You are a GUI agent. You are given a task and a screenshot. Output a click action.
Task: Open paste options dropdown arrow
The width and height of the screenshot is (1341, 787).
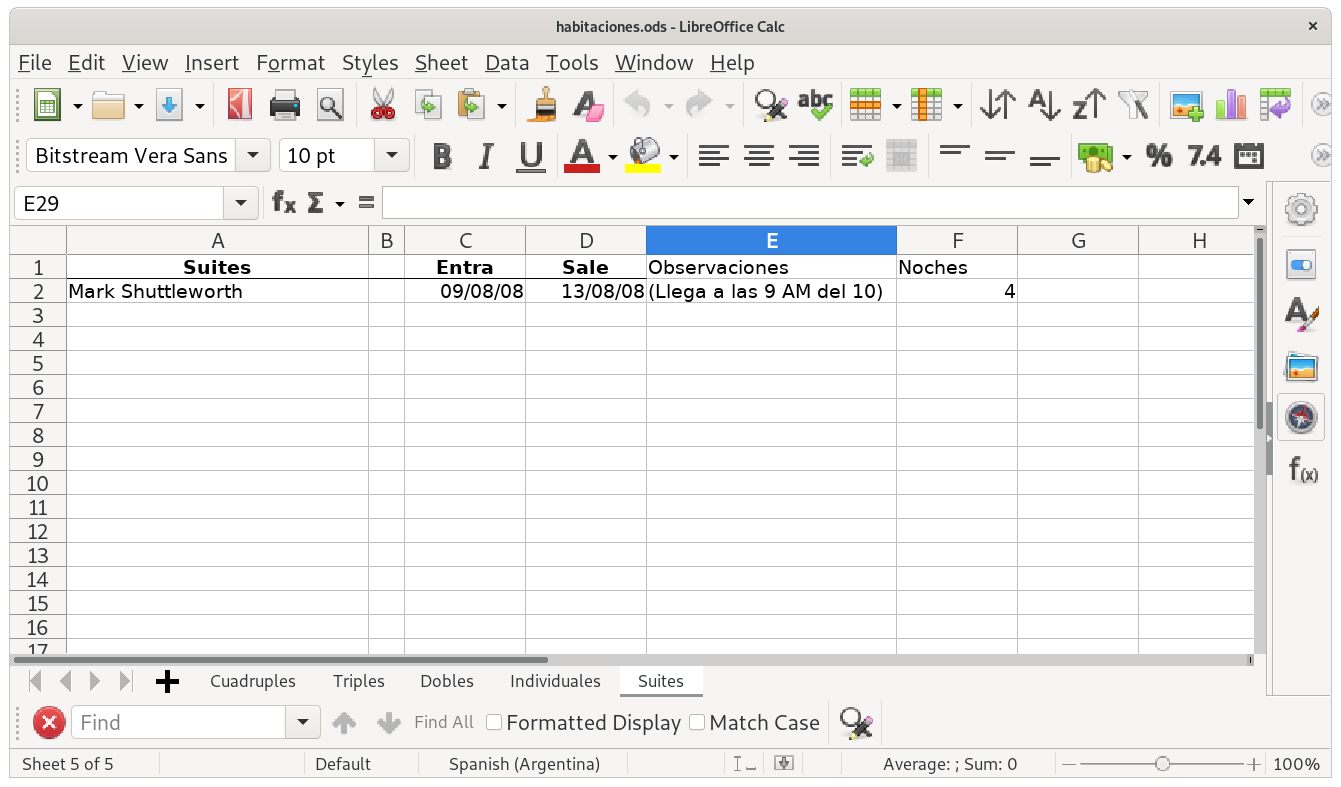click(501, 105)
